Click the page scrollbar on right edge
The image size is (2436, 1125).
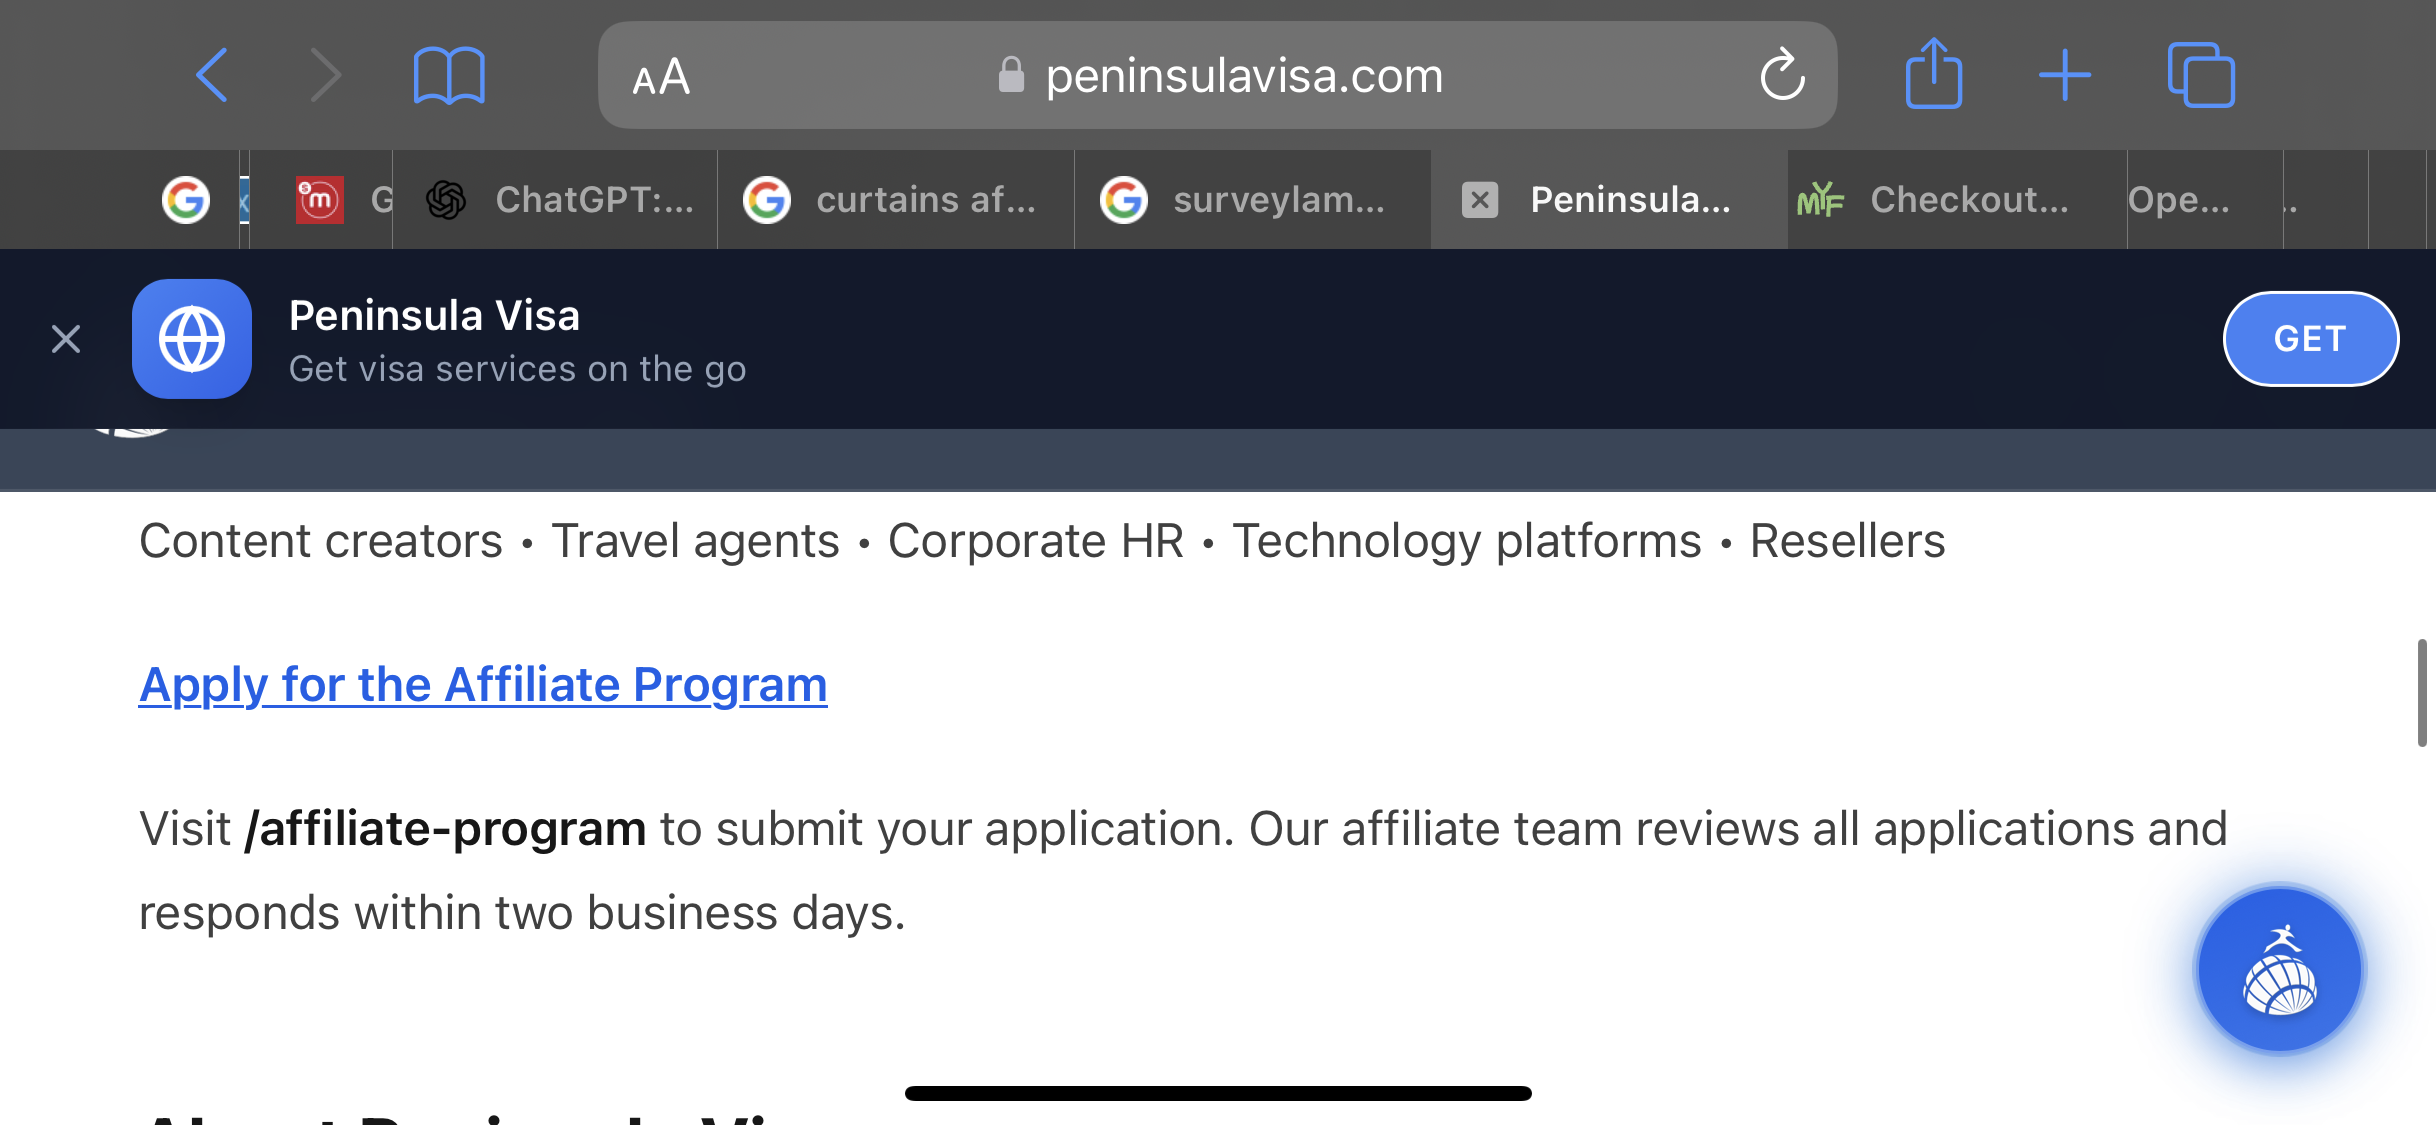[2422, 693]
